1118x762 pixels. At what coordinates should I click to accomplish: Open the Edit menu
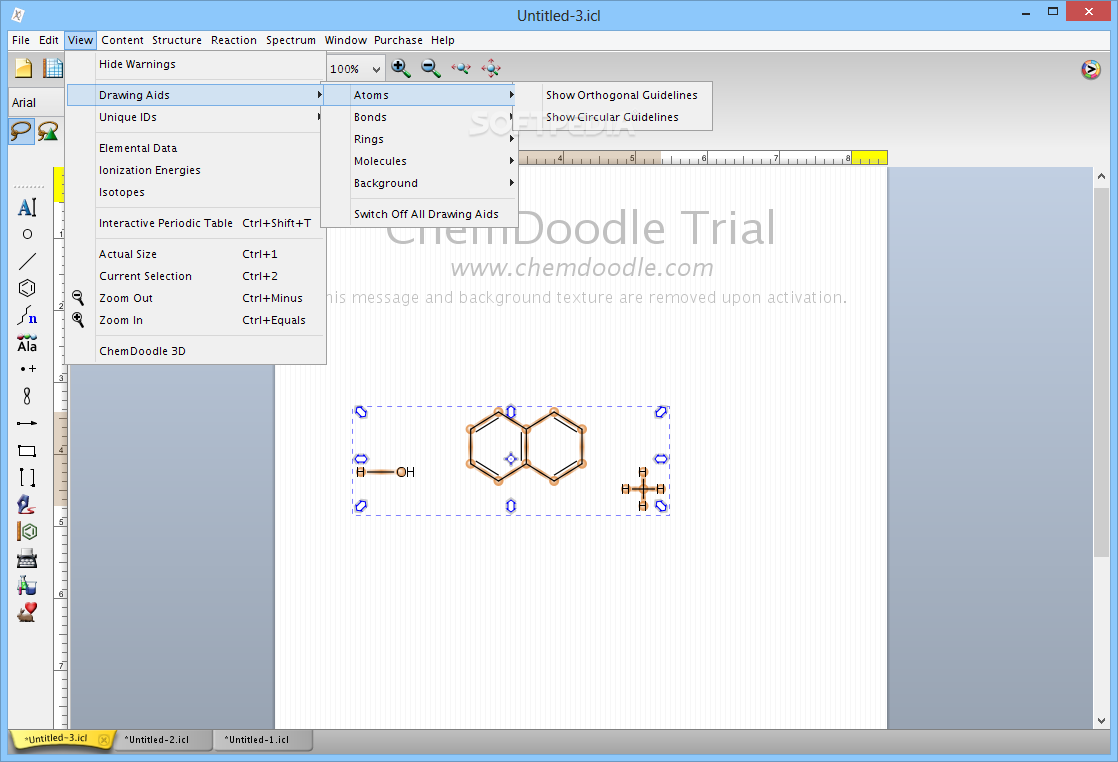tap(48, 40)
